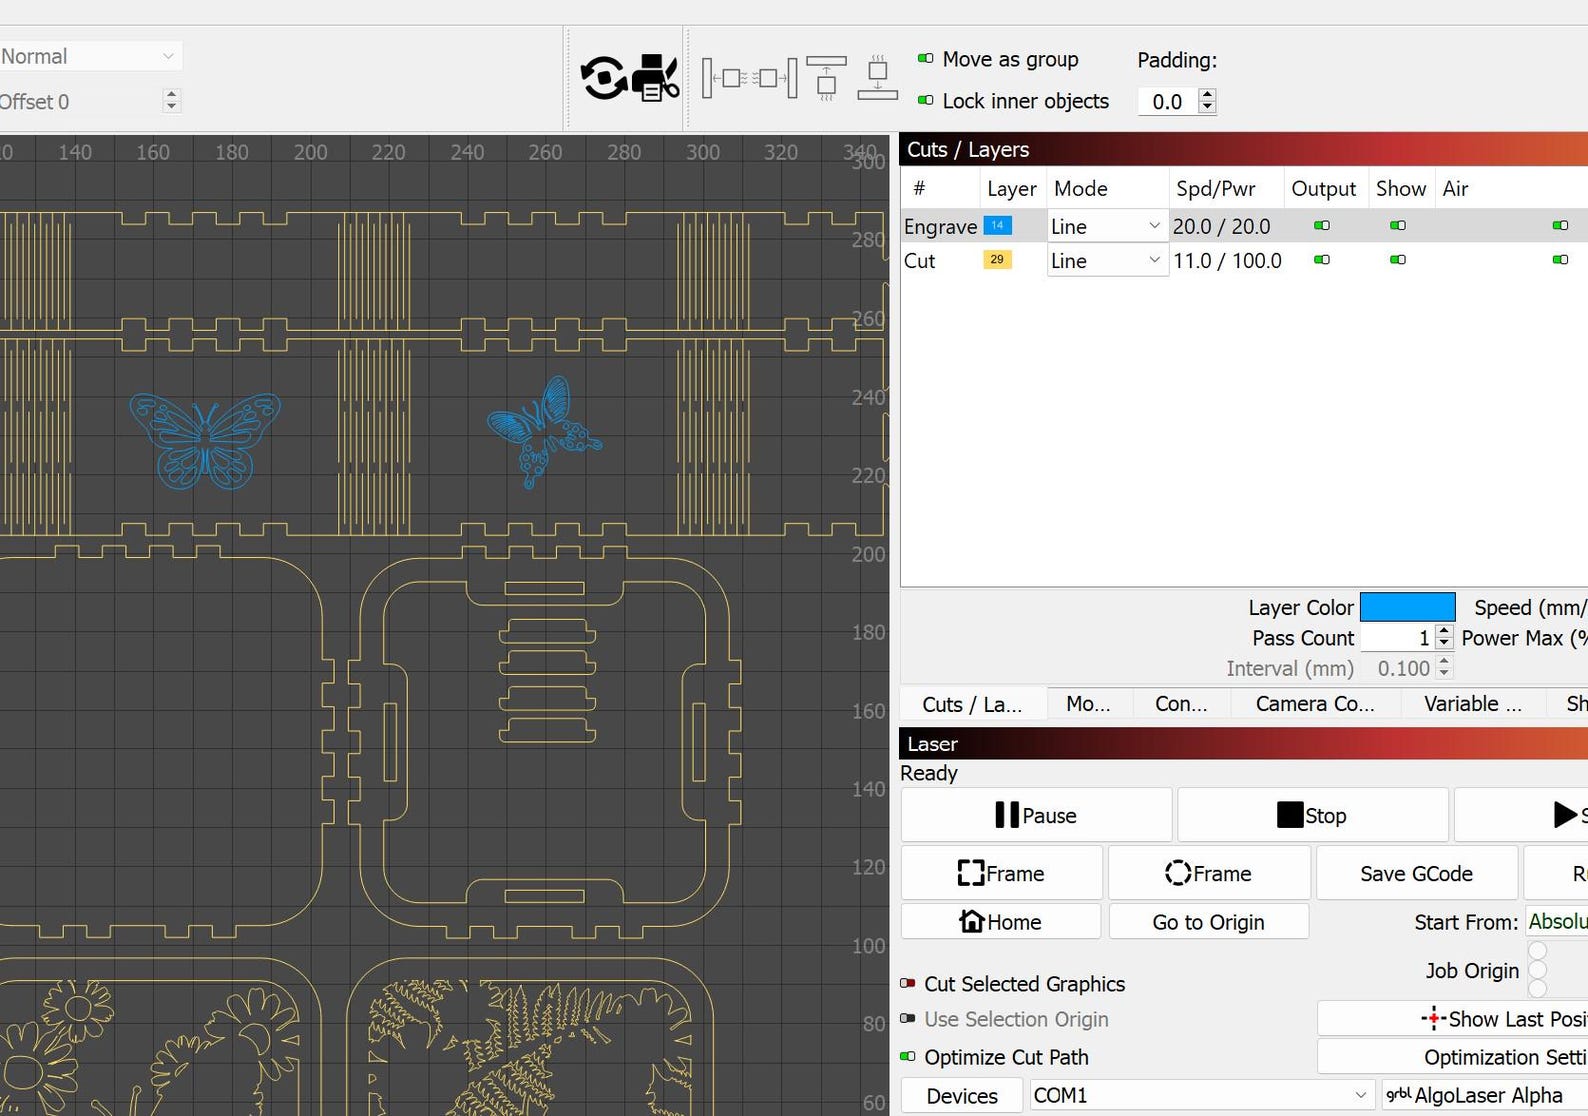Screen dimensions: 1588x1116
Task: Hide the Cut layer using Show toggle
Action: [1398, 260]
